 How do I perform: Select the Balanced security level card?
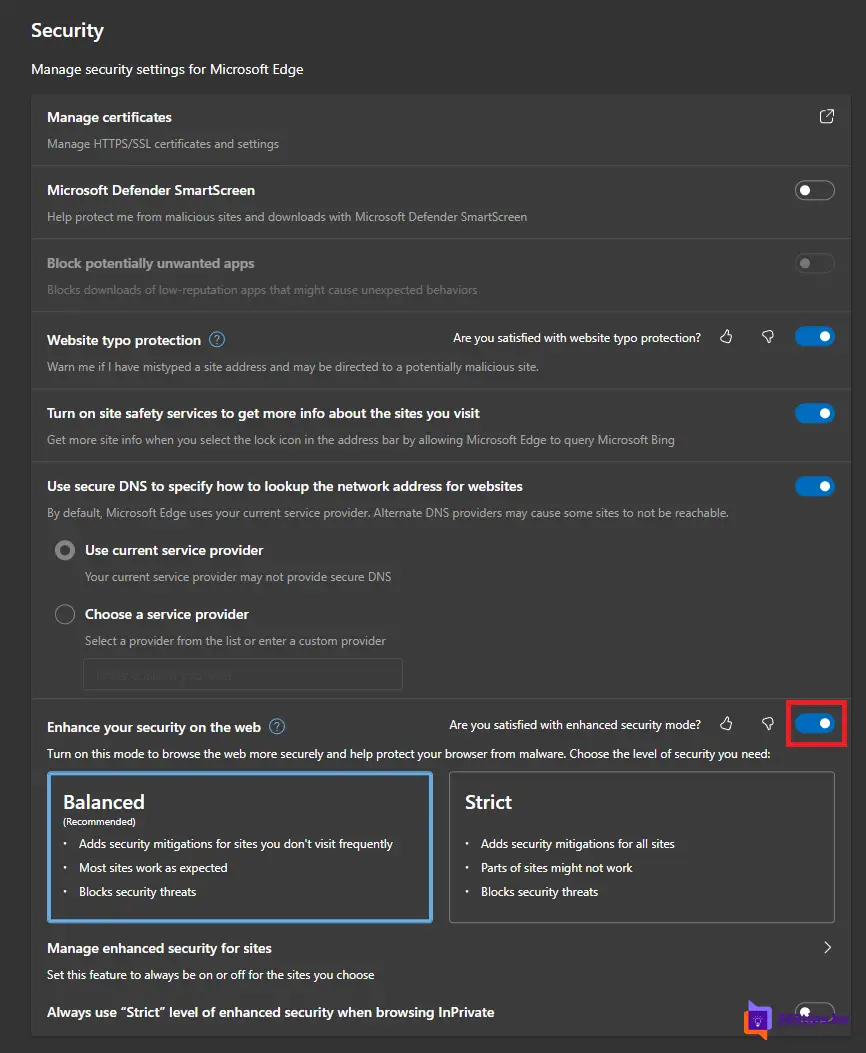[240, 845]
